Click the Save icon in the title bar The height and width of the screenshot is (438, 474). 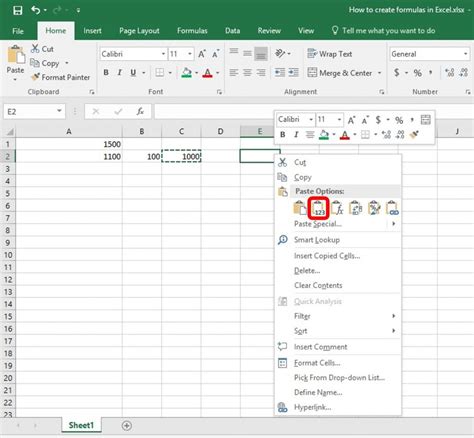click(17, 10)
